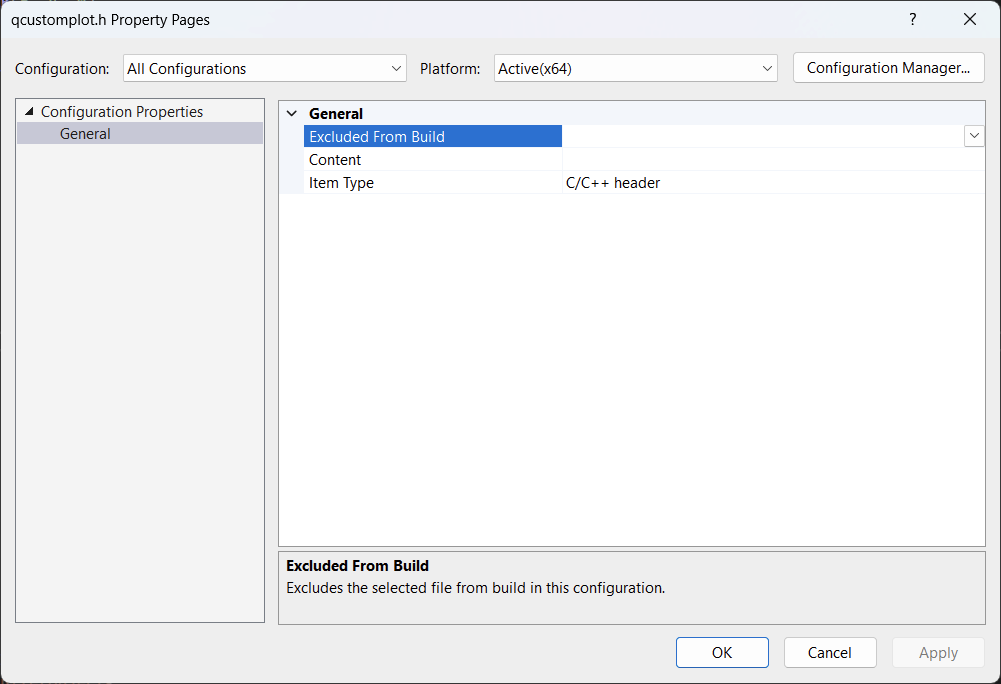Viewport: 1001px width, 684px height.
Task: Collapse the Configuration Properties tree arrow
Action: [28, 112]
